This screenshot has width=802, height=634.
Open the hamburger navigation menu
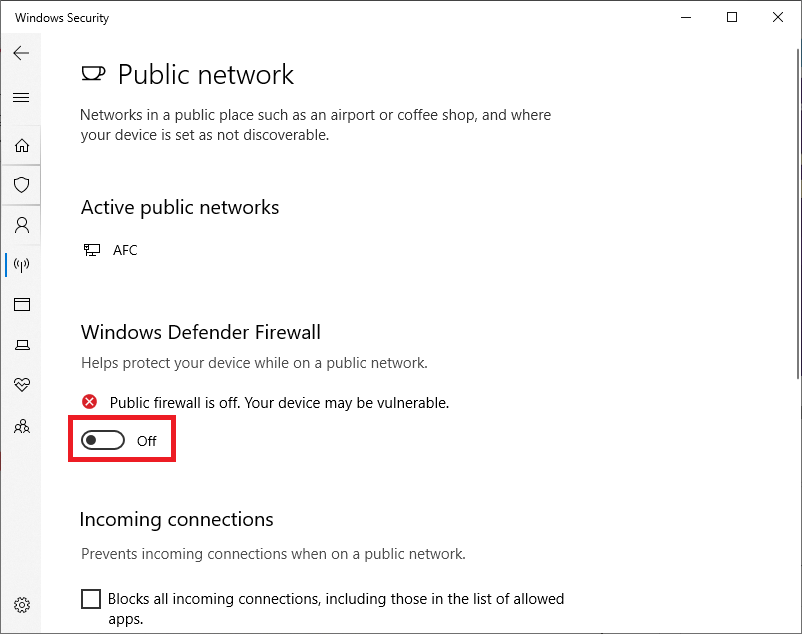21,97
